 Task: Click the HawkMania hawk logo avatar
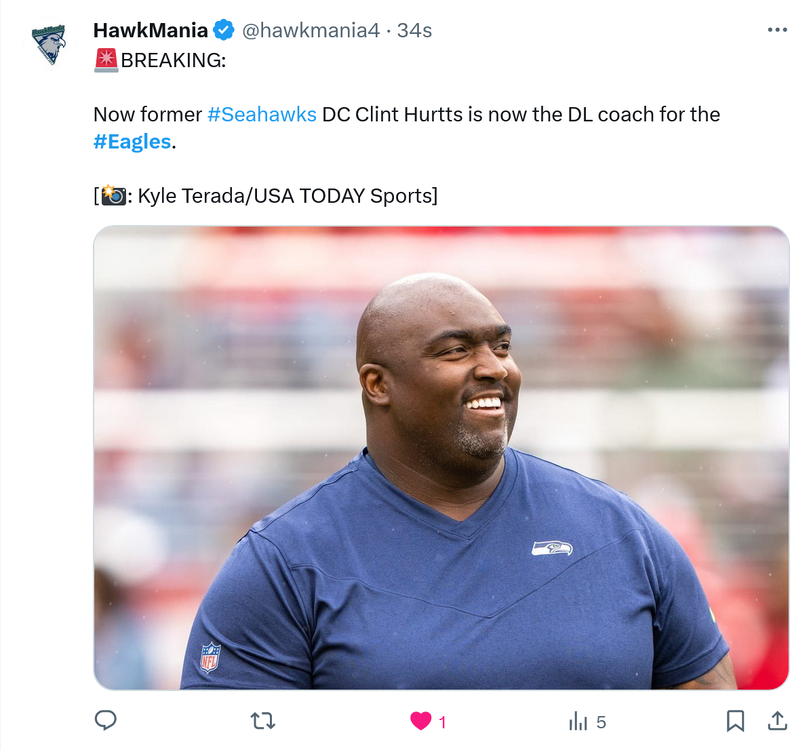49,44
